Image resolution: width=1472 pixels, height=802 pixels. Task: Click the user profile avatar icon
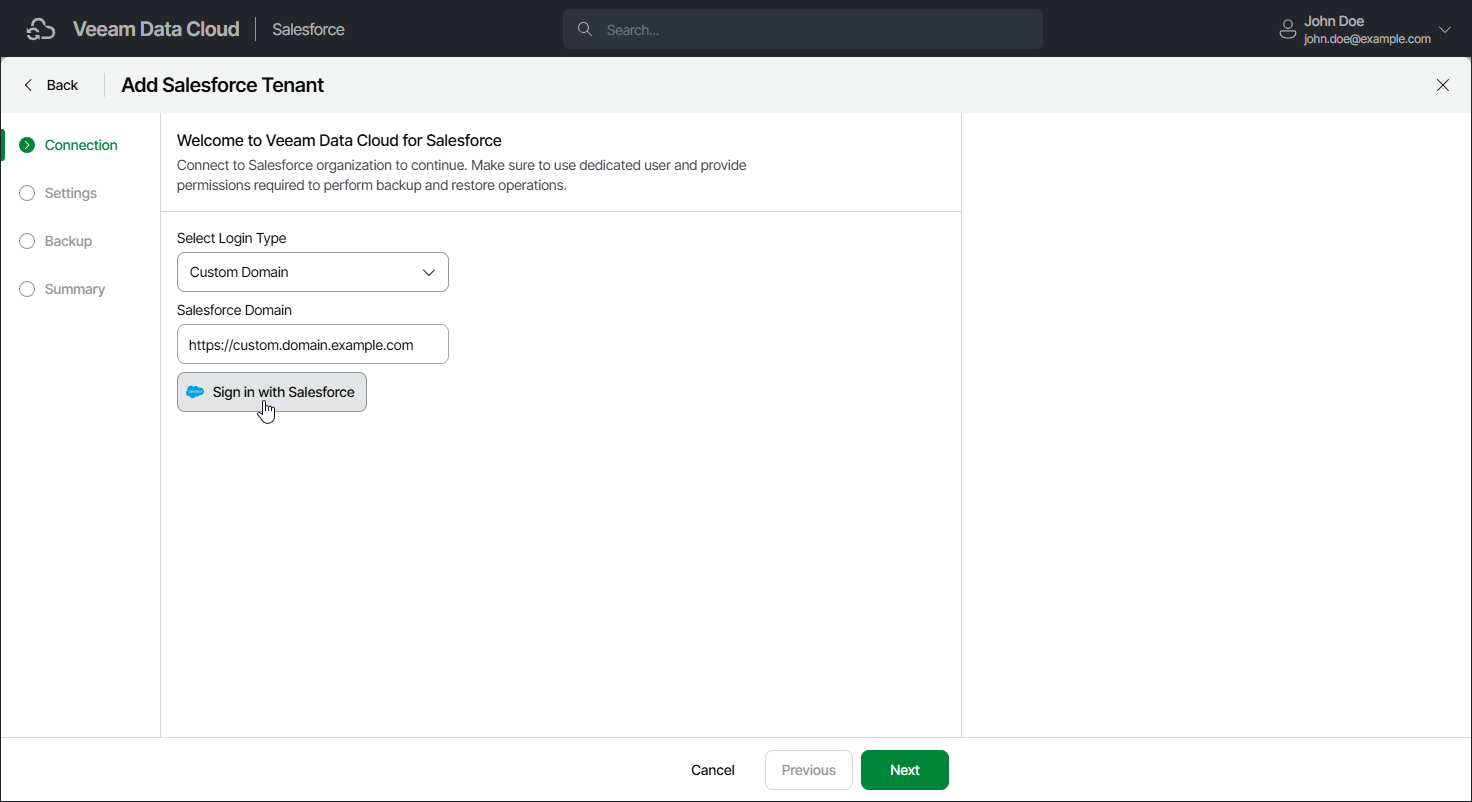coord(1288,30)
